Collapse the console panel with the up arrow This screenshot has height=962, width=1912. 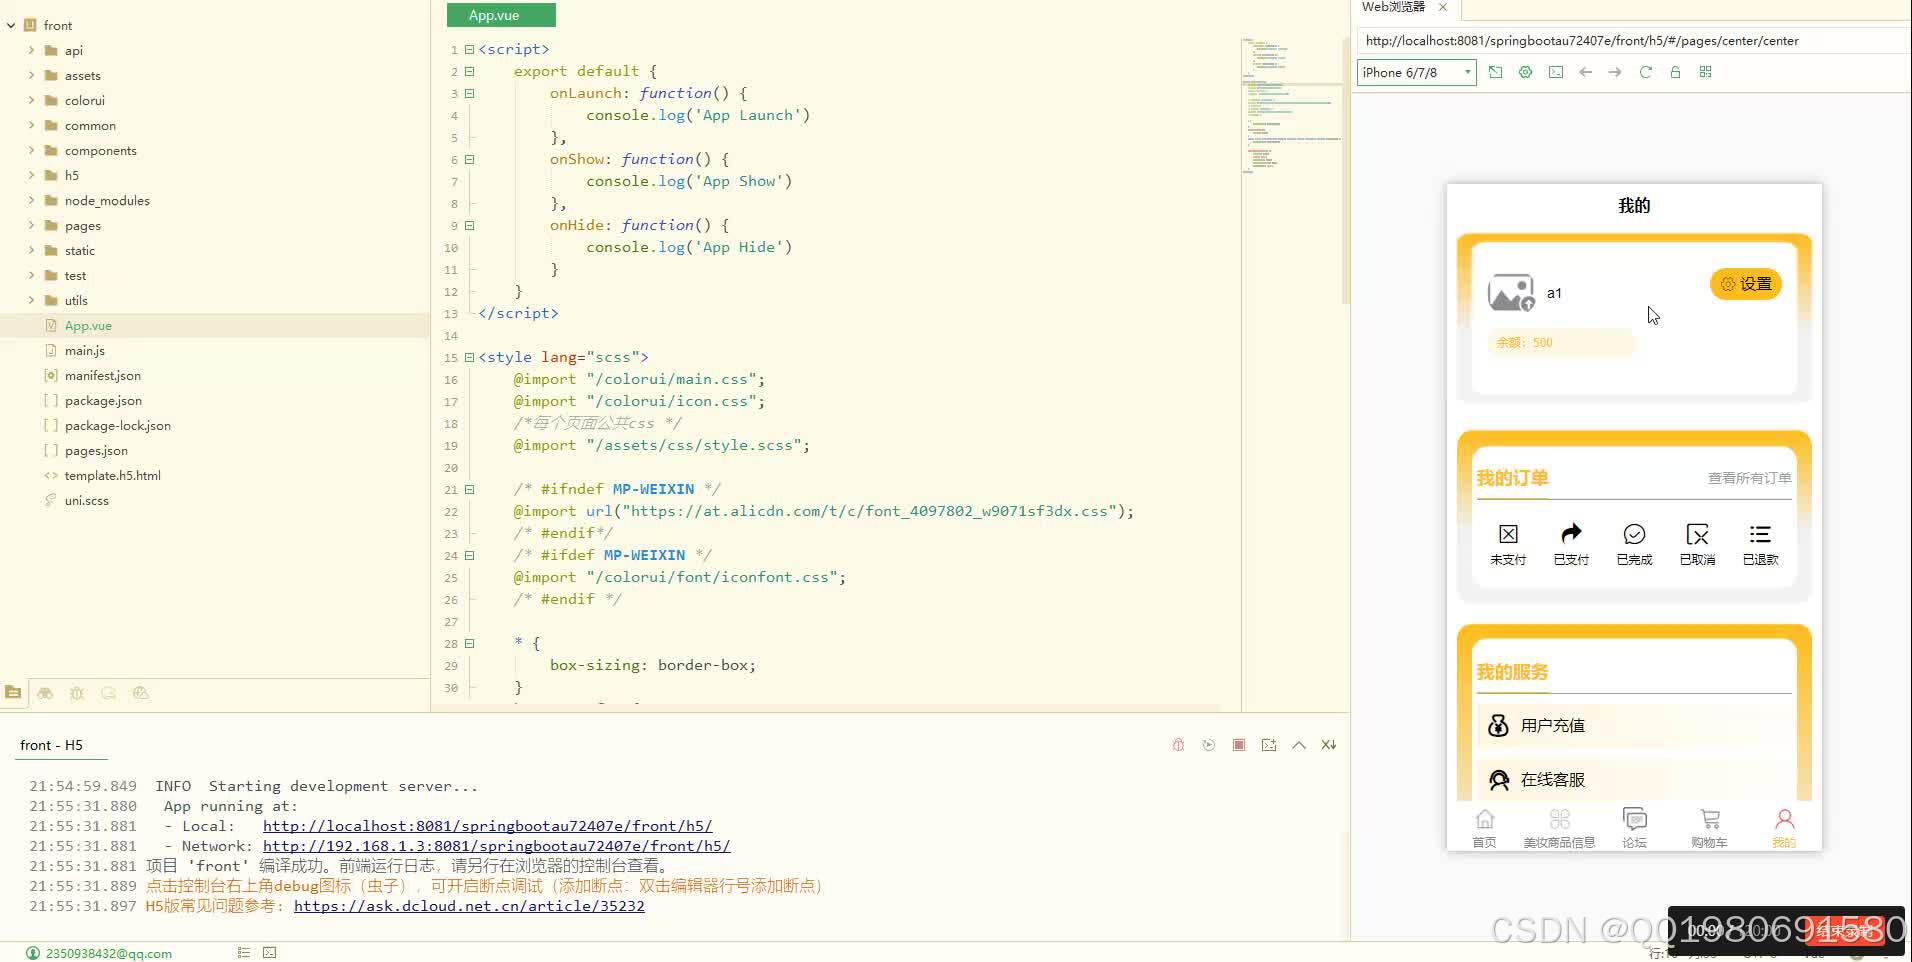tap(1299, 745)
